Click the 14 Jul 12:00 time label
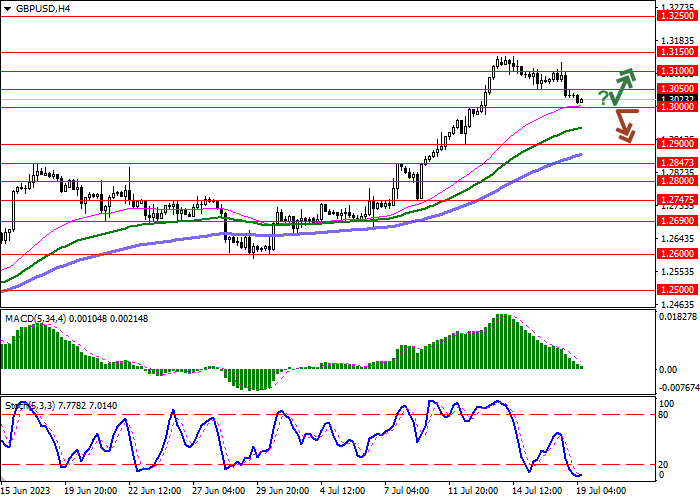Viewport: 700px width, 500px height. click(x=538, y=491)
